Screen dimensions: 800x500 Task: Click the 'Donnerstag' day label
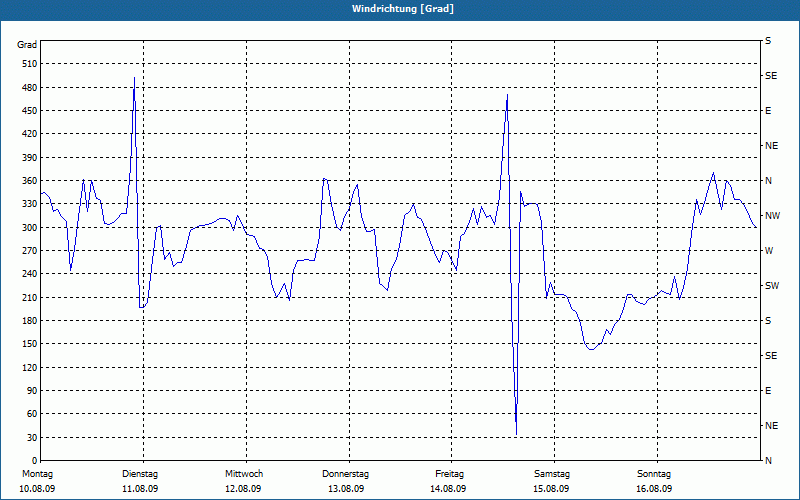click(345, 474)
